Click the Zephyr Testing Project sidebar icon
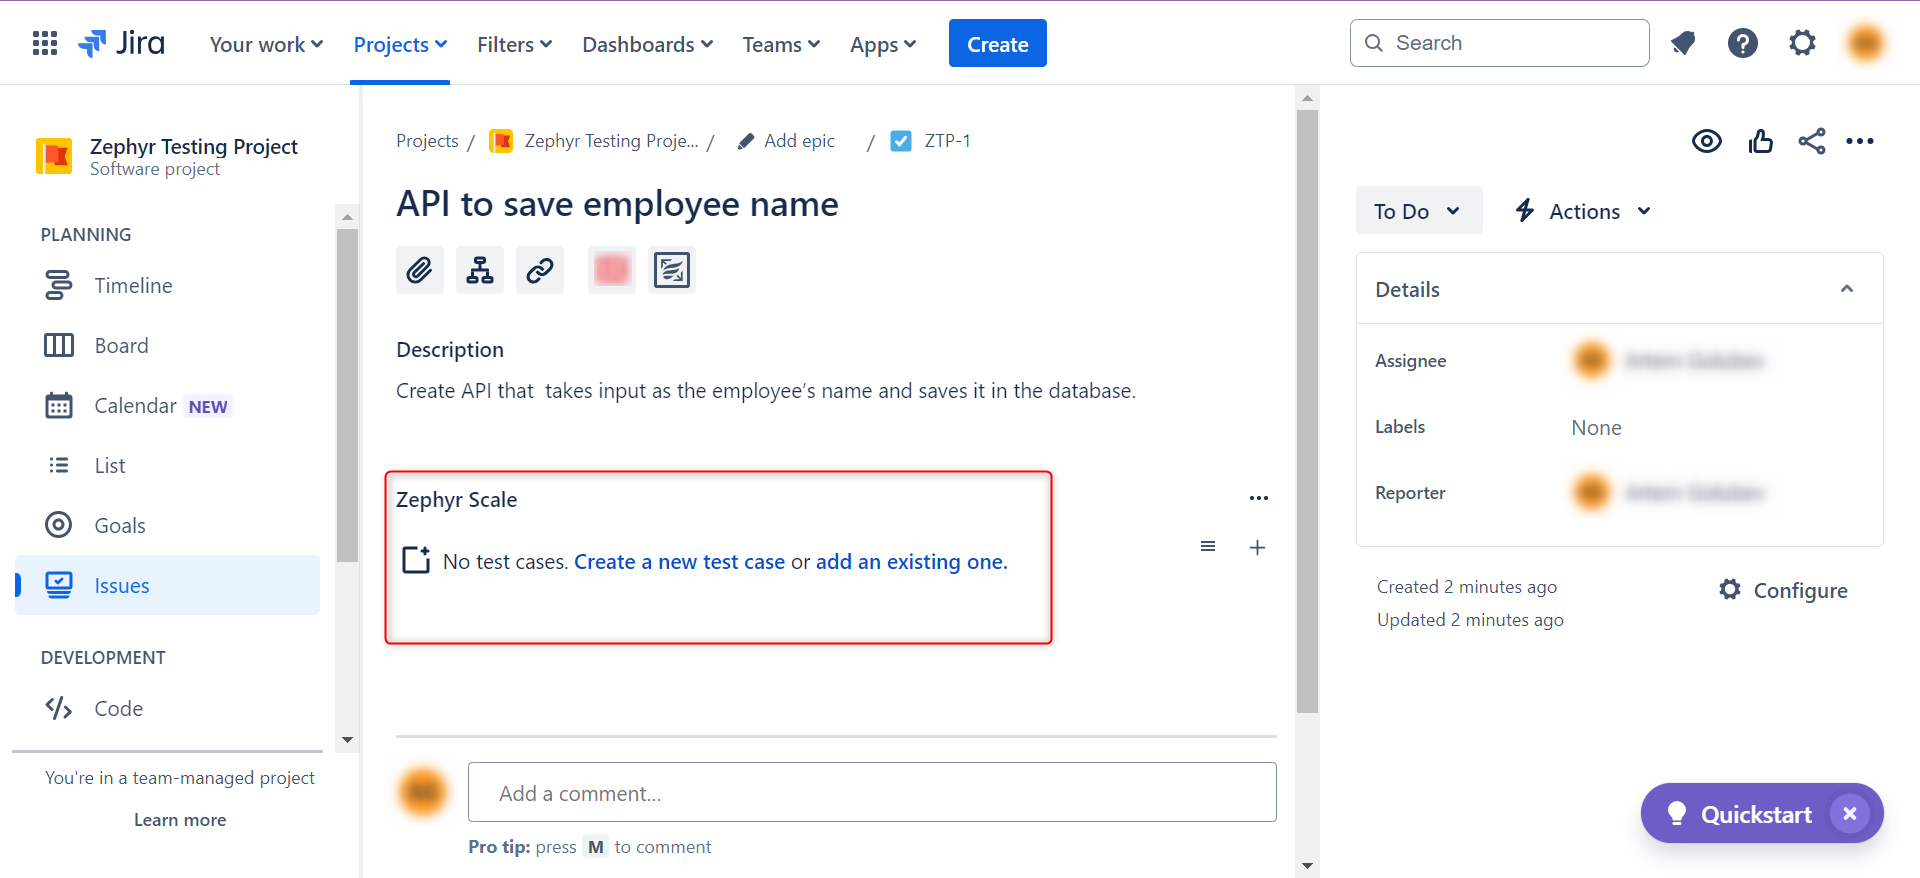Image resolution: width=1920 pixels, height=878 pixels. pyautogui.click(x=54, y=156)
